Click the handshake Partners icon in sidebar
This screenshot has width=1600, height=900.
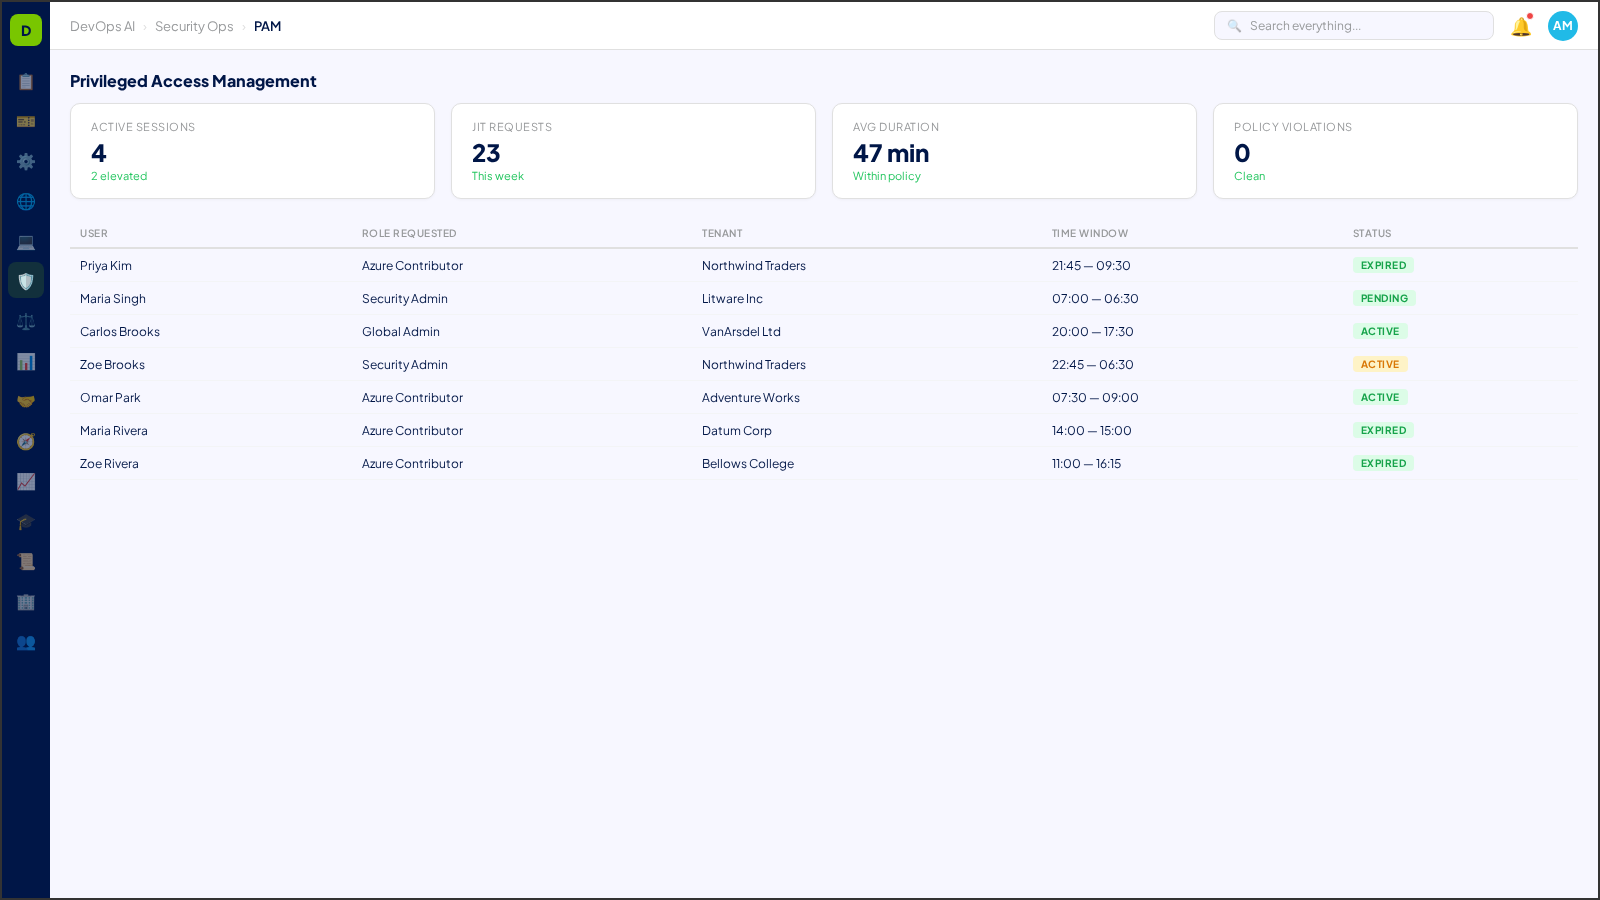(26, 401)
